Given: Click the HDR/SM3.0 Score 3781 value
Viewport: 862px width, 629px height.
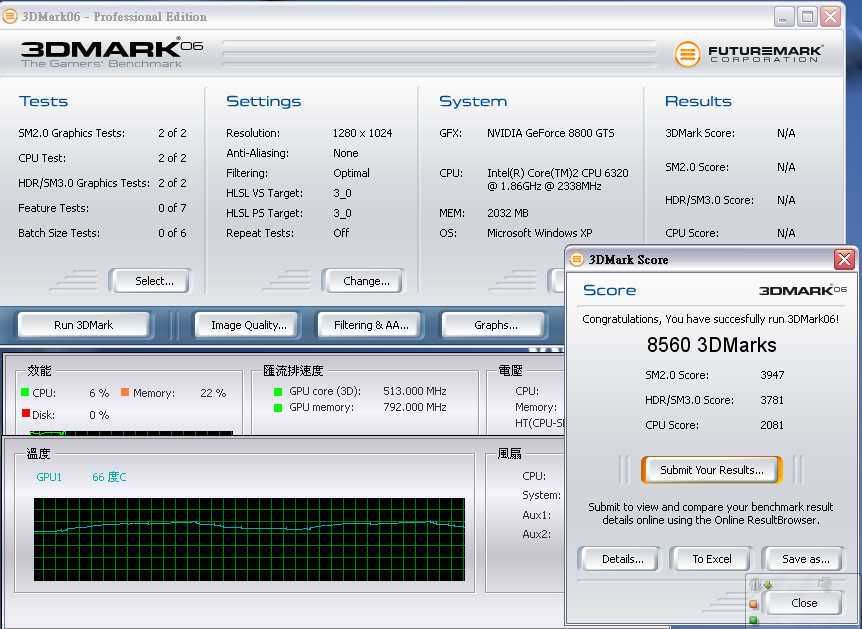Looking at the screenshot, I should 772,400.
